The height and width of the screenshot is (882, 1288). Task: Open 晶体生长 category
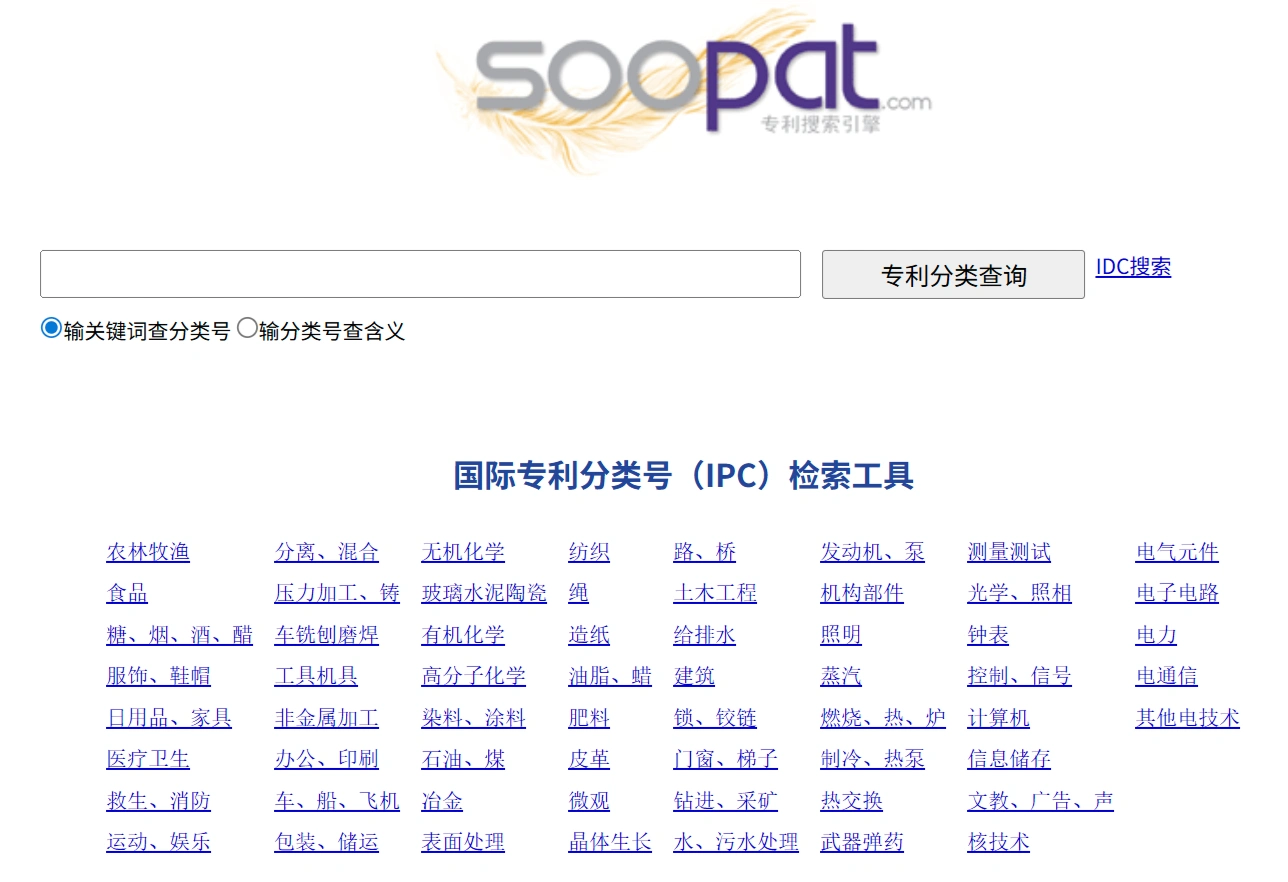pyautogui.click(x=610, y=842)
